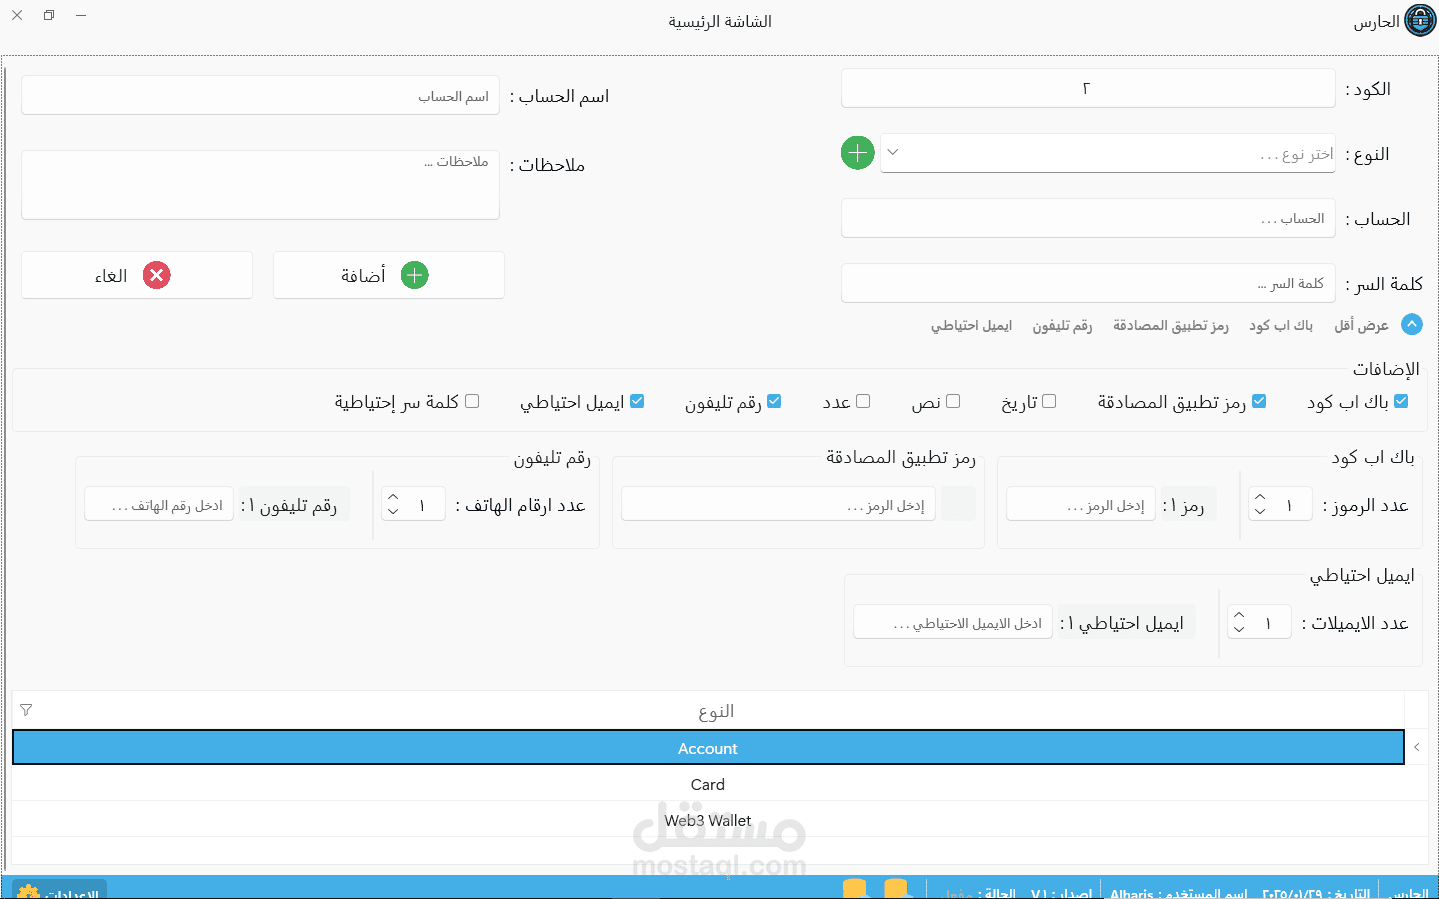This screenshot has width=1439, height=899.
Task: Click the ملاحظات notes text area
Action: pyautogui.click(x=260, y=185)
